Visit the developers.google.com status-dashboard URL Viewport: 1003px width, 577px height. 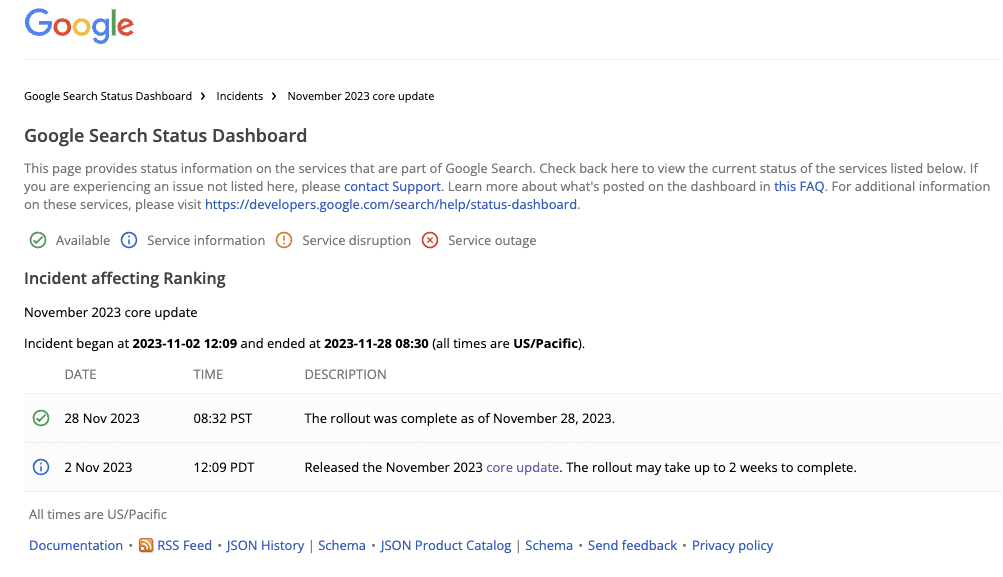391,204
